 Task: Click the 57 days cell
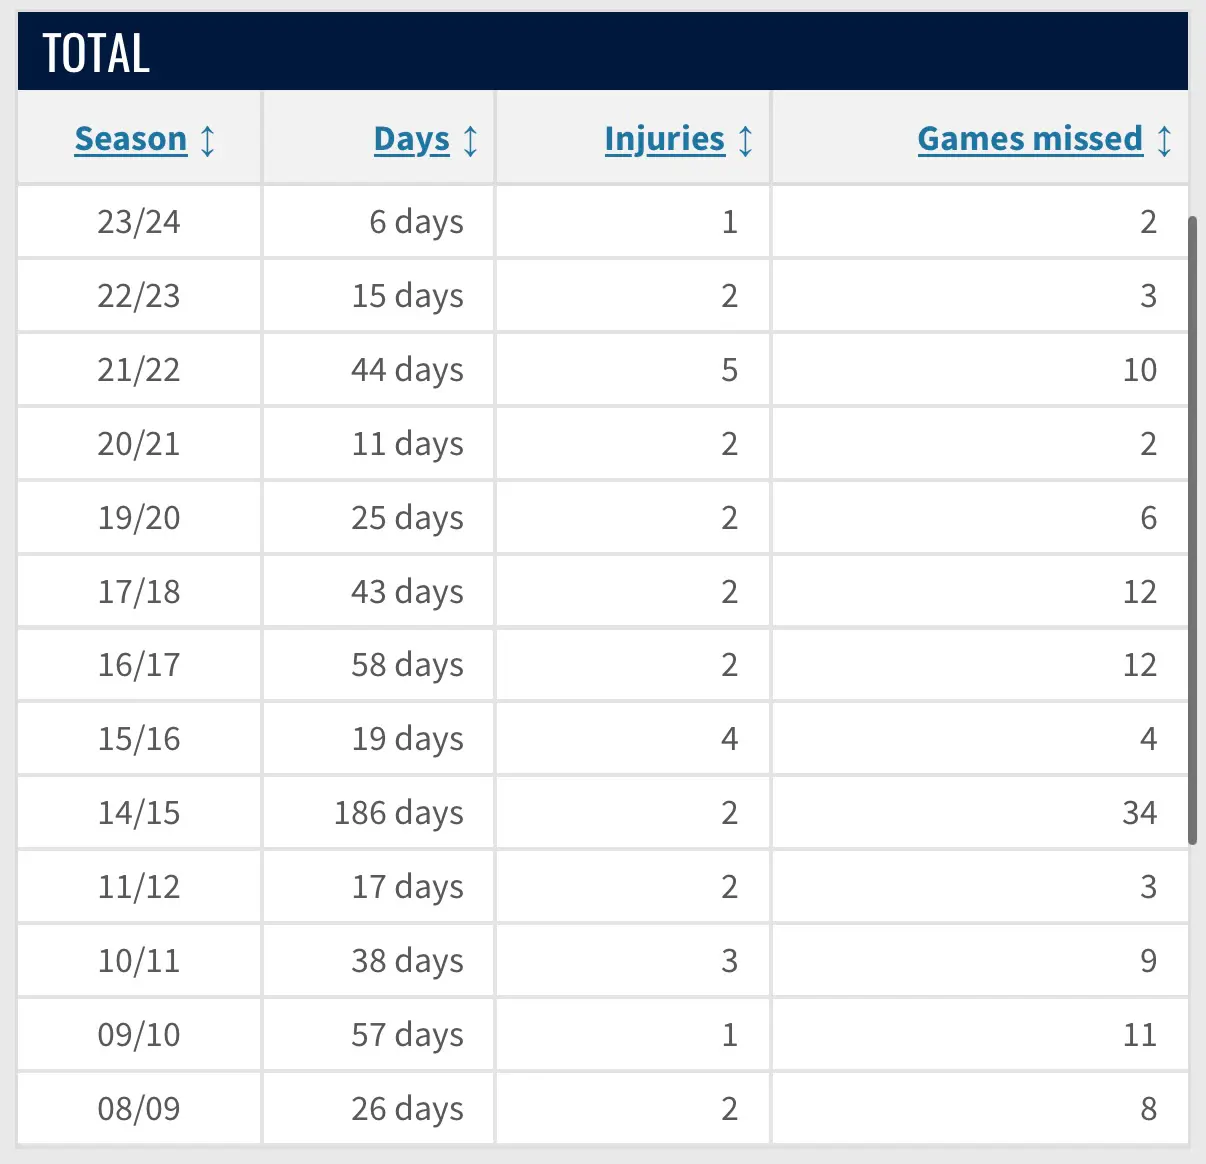click(x=379, y=1034)
